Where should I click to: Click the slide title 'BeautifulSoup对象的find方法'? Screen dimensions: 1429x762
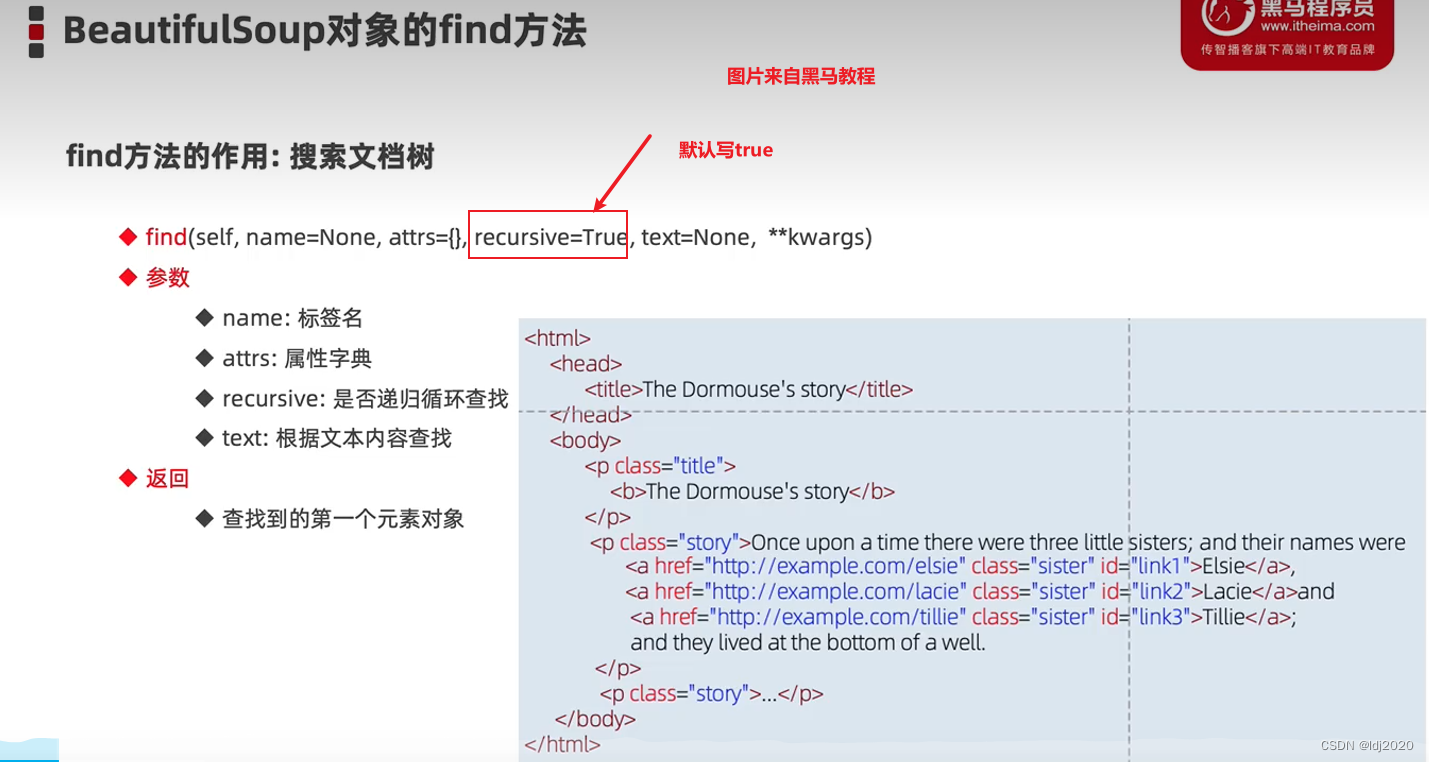(x=324, y=31)
